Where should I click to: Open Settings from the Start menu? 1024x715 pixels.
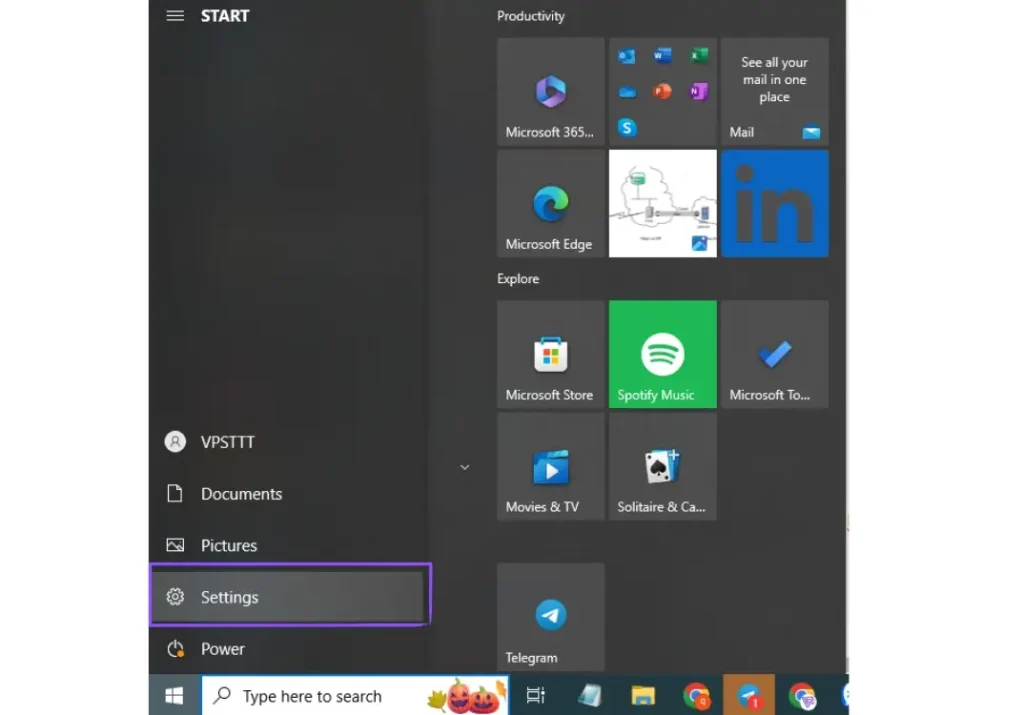pos(289,597)
